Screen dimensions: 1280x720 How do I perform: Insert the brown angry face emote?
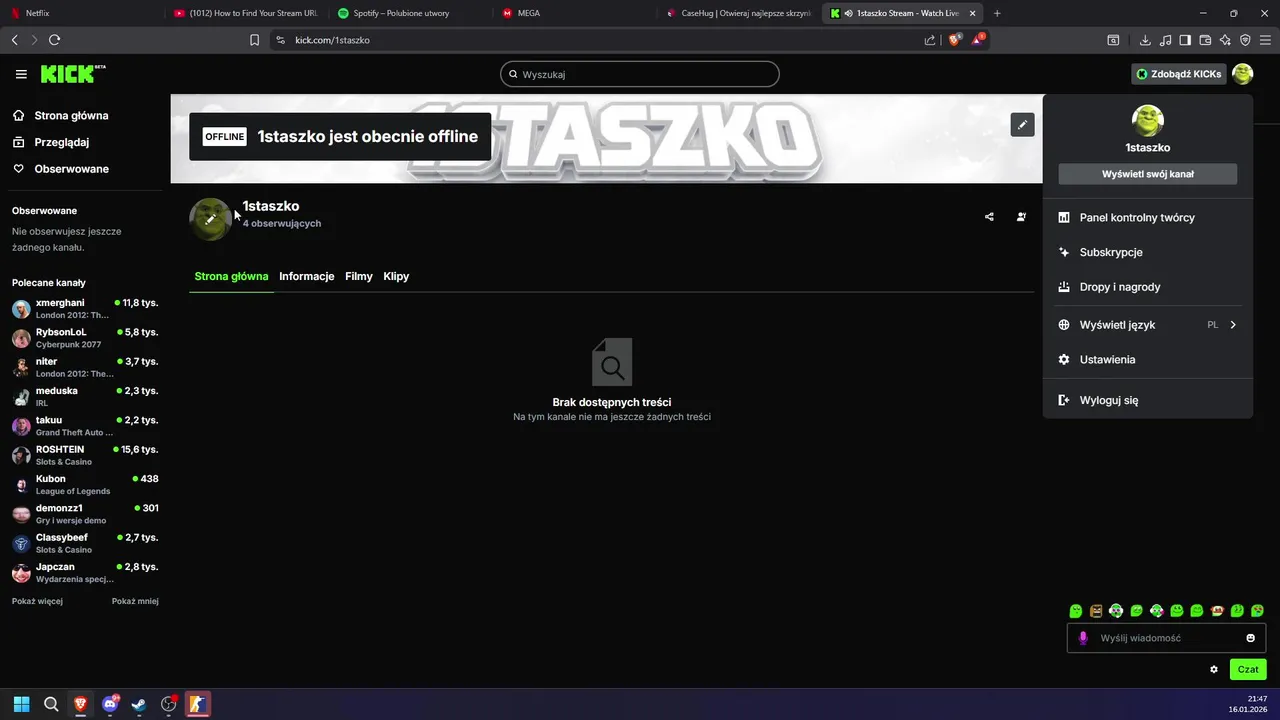pyautogui.click(x=1096, y=611)
